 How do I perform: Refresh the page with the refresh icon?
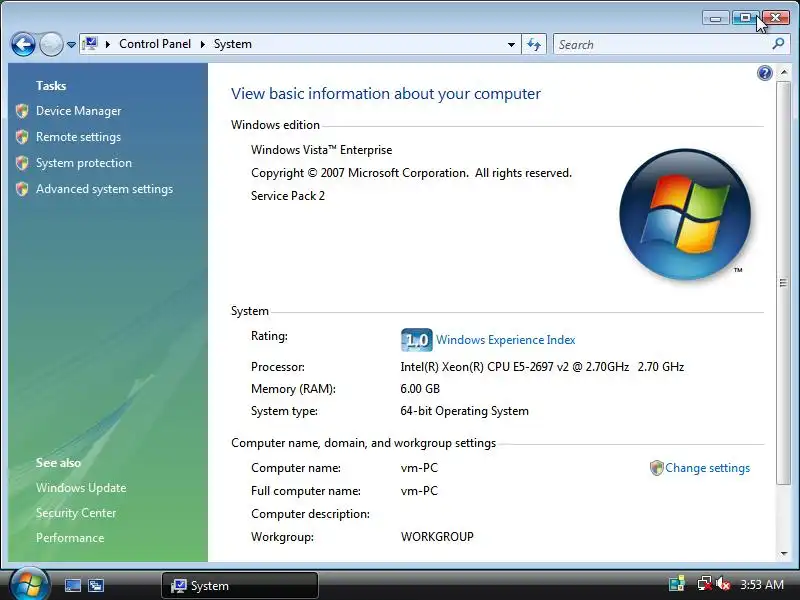(534, 44)
